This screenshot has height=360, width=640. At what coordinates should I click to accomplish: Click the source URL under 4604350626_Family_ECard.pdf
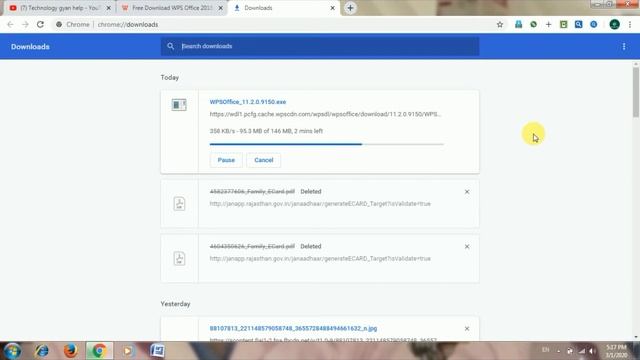[320, 259]
